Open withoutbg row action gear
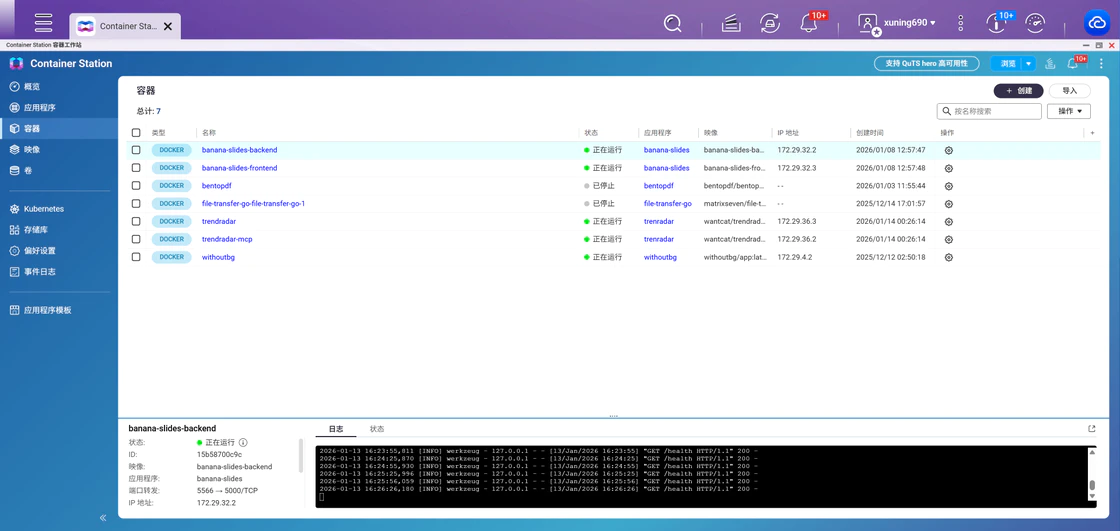The width and height of the screenshot is (1120, 531). click(x=949, y=257)
